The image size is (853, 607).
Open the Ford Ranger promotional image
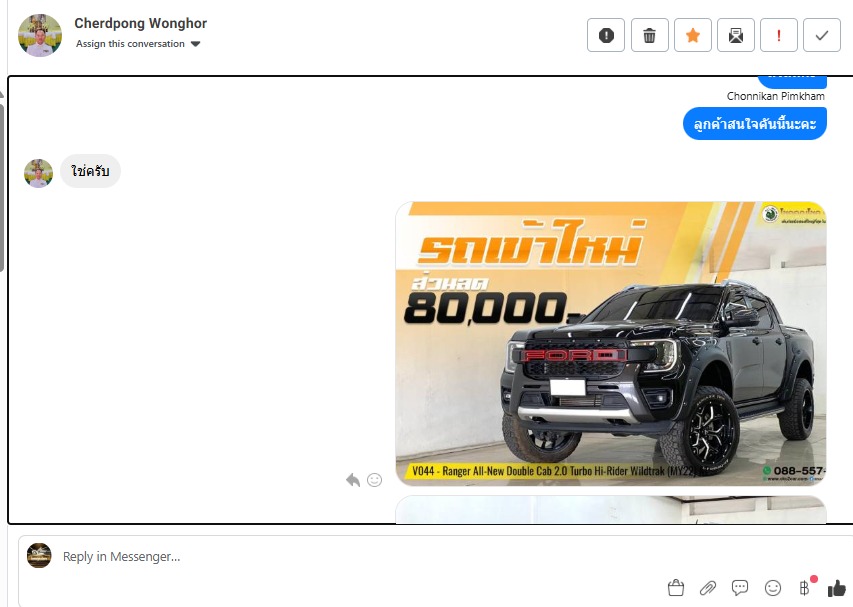click(610, 343)
